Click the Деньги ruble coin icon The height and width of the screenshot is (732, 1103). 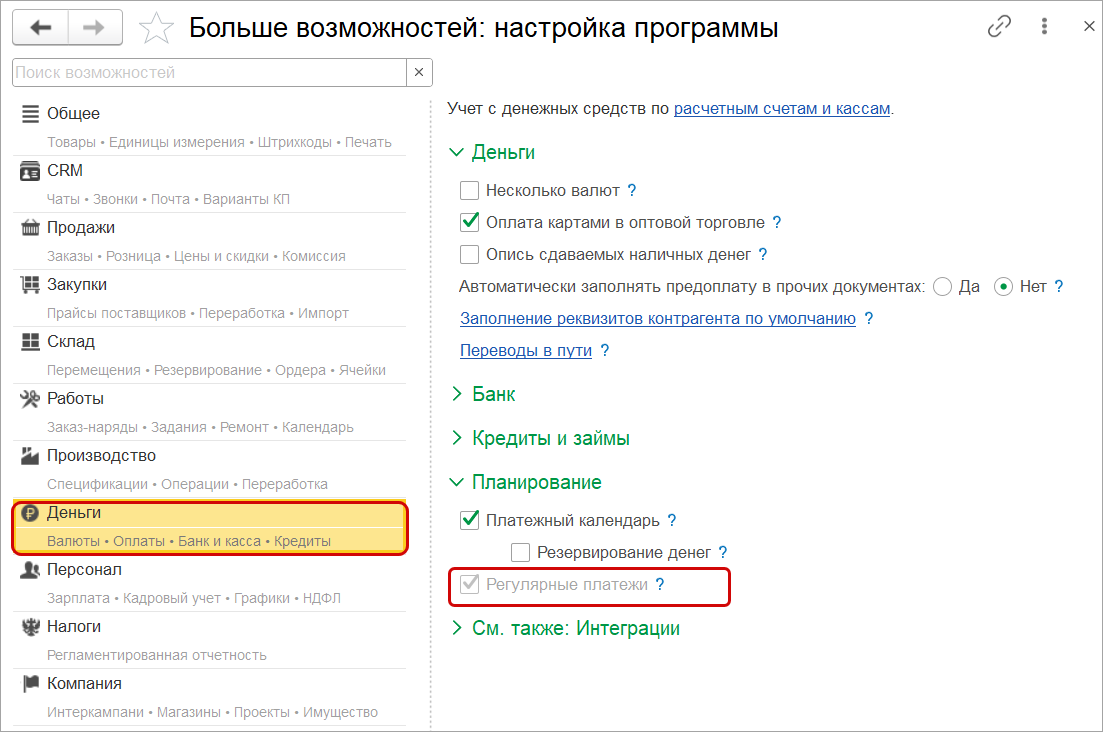[30, 513]
